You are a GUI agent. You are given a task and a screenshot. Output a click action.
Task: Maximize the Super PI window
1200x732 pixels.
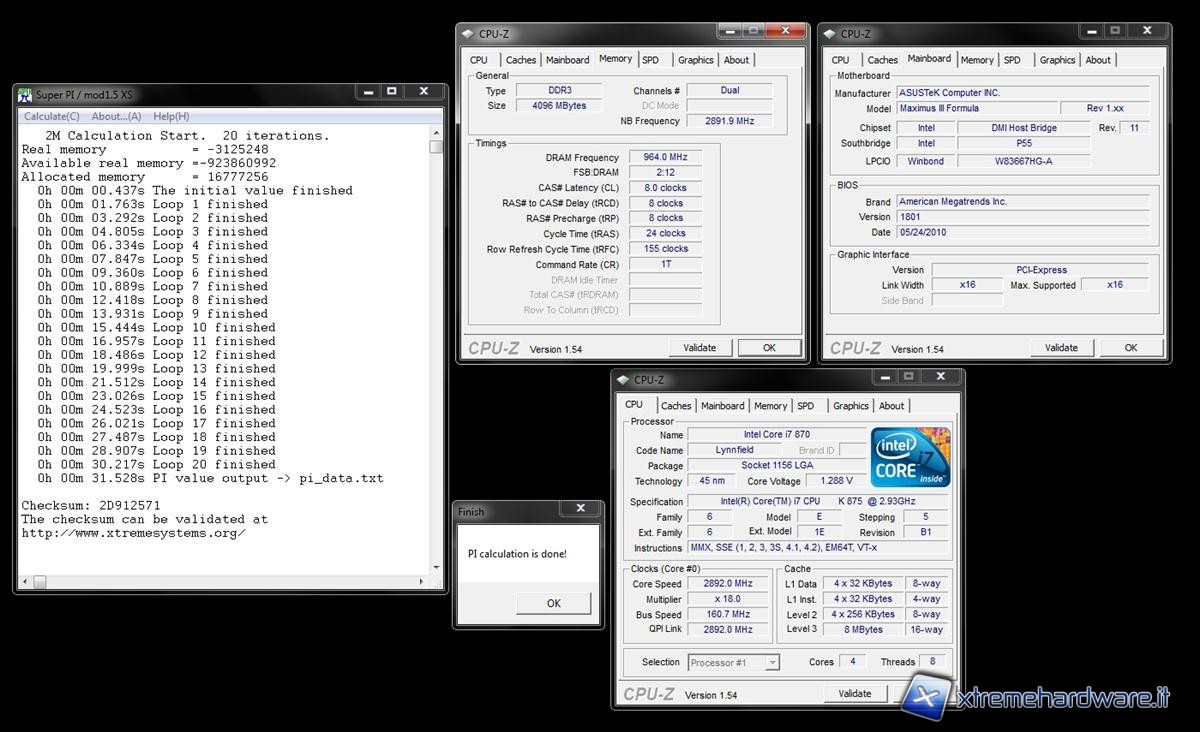click(391, 93)
